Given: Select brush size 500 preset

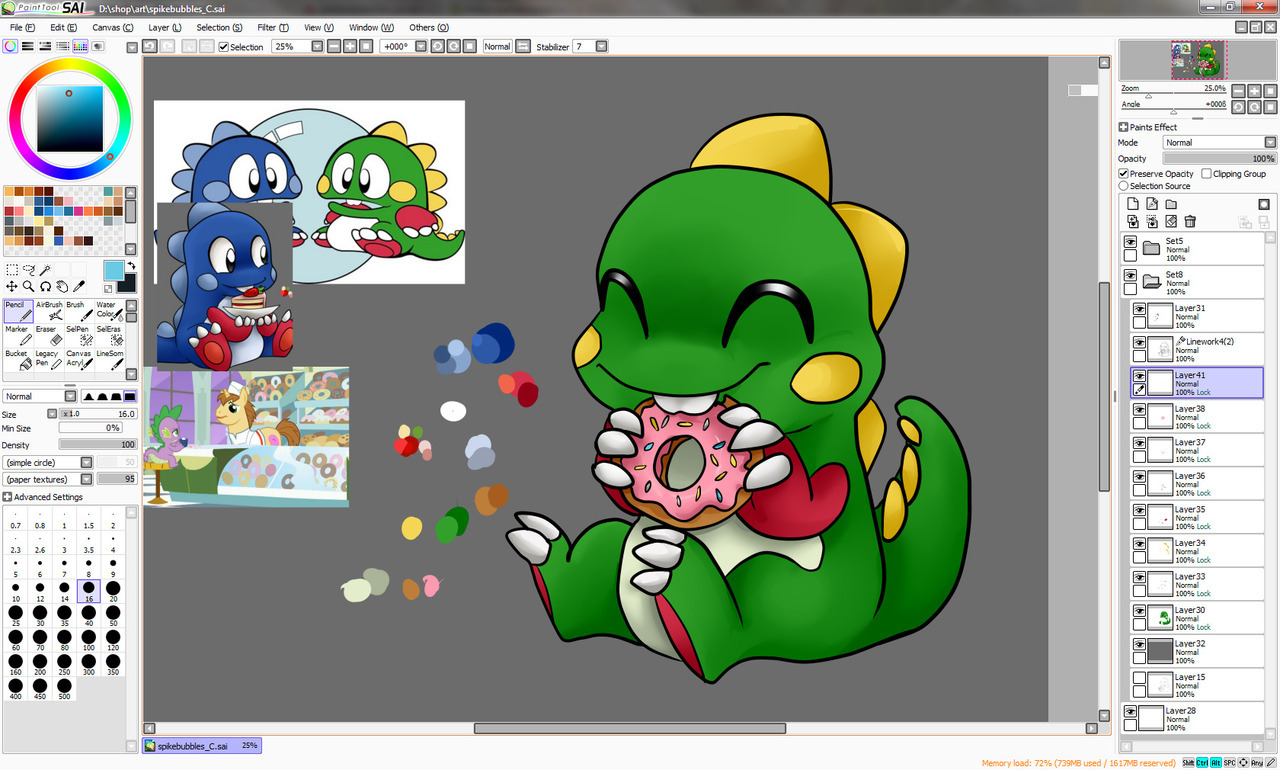Looking at the screenshot, I should (65, 689).
